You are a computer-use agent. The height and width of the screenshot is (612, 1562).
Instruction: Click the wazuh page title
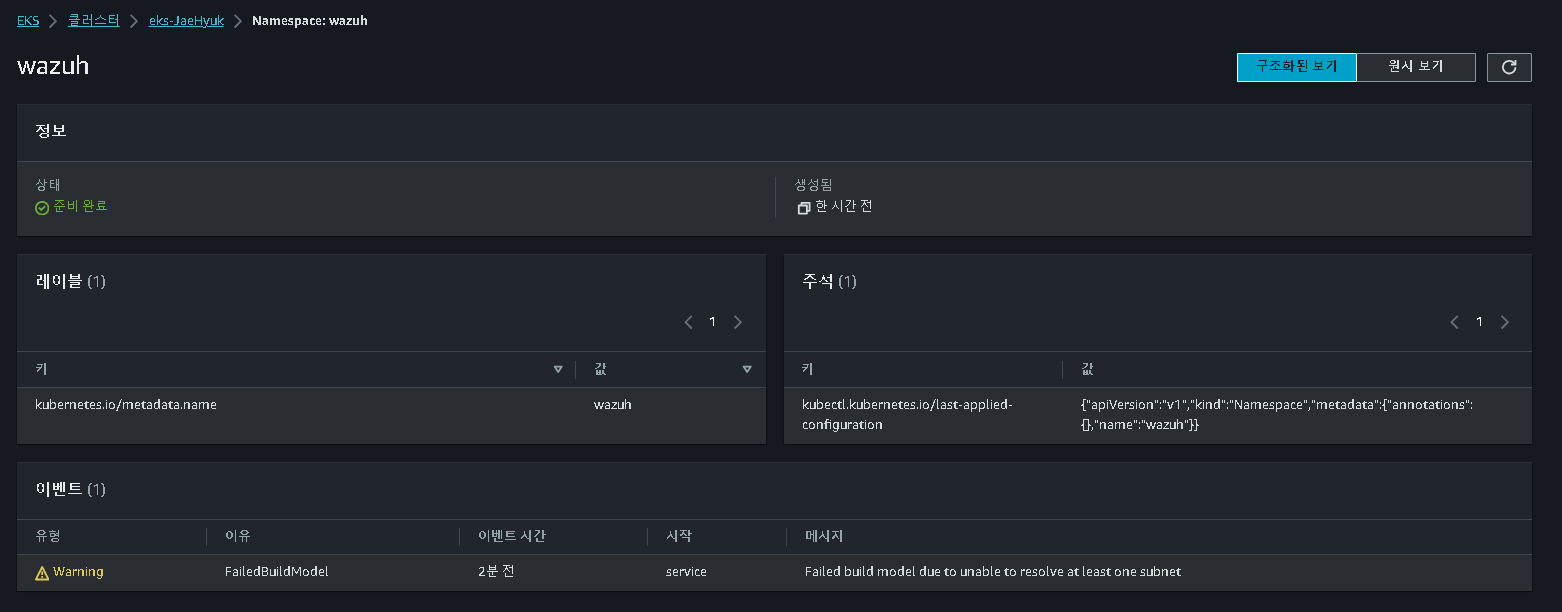pos(53,66)
